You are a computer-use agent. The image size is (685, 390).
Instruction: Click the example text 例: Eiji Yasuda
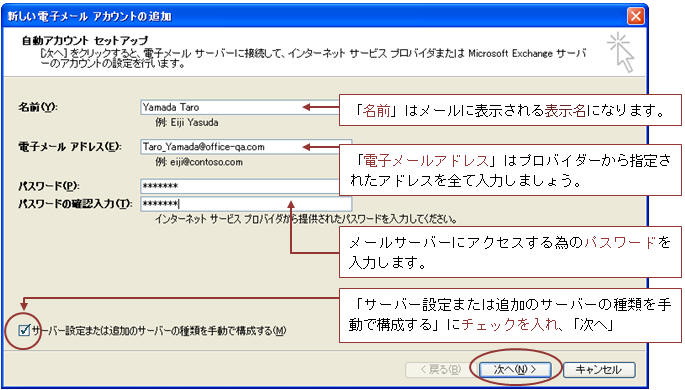(187, 123)
